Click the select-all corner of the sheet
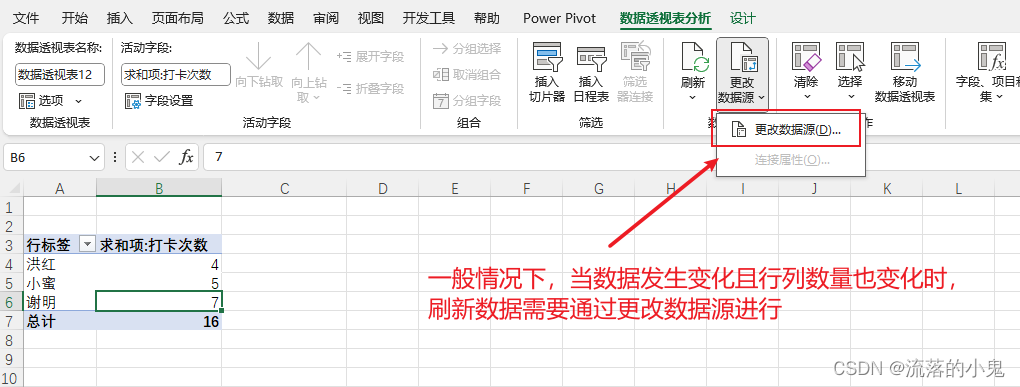This screenshot has width=1020, height=387. click(12, 188)
